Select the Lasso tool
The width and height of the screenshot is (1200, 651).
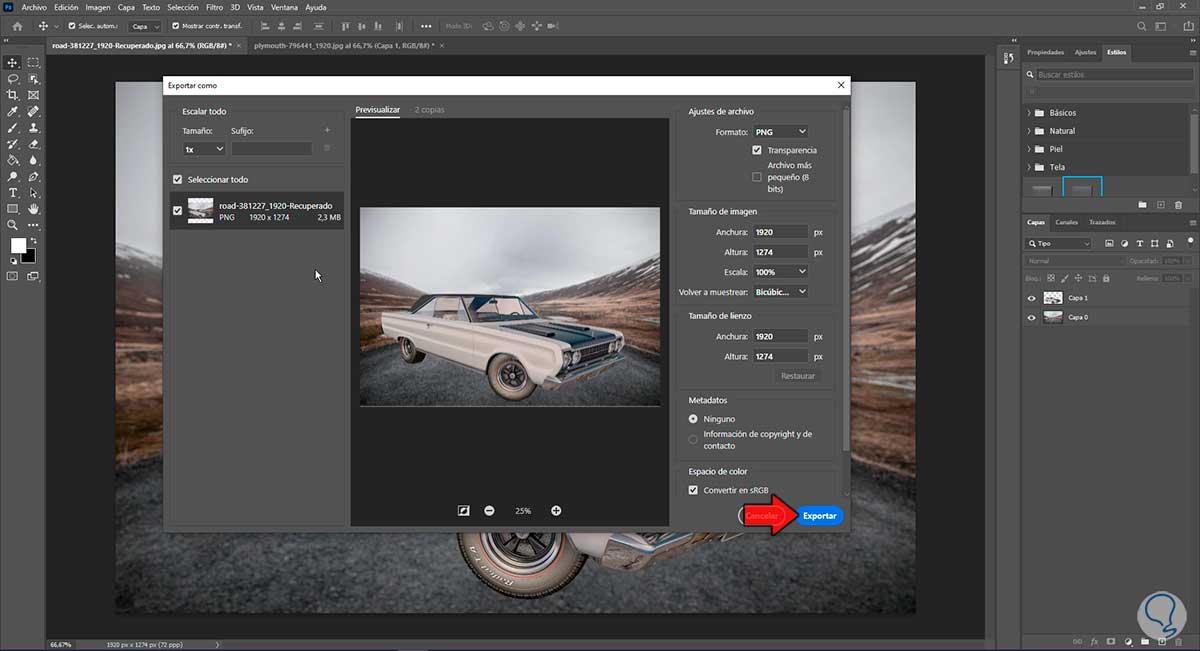click(x=13, y=79)
